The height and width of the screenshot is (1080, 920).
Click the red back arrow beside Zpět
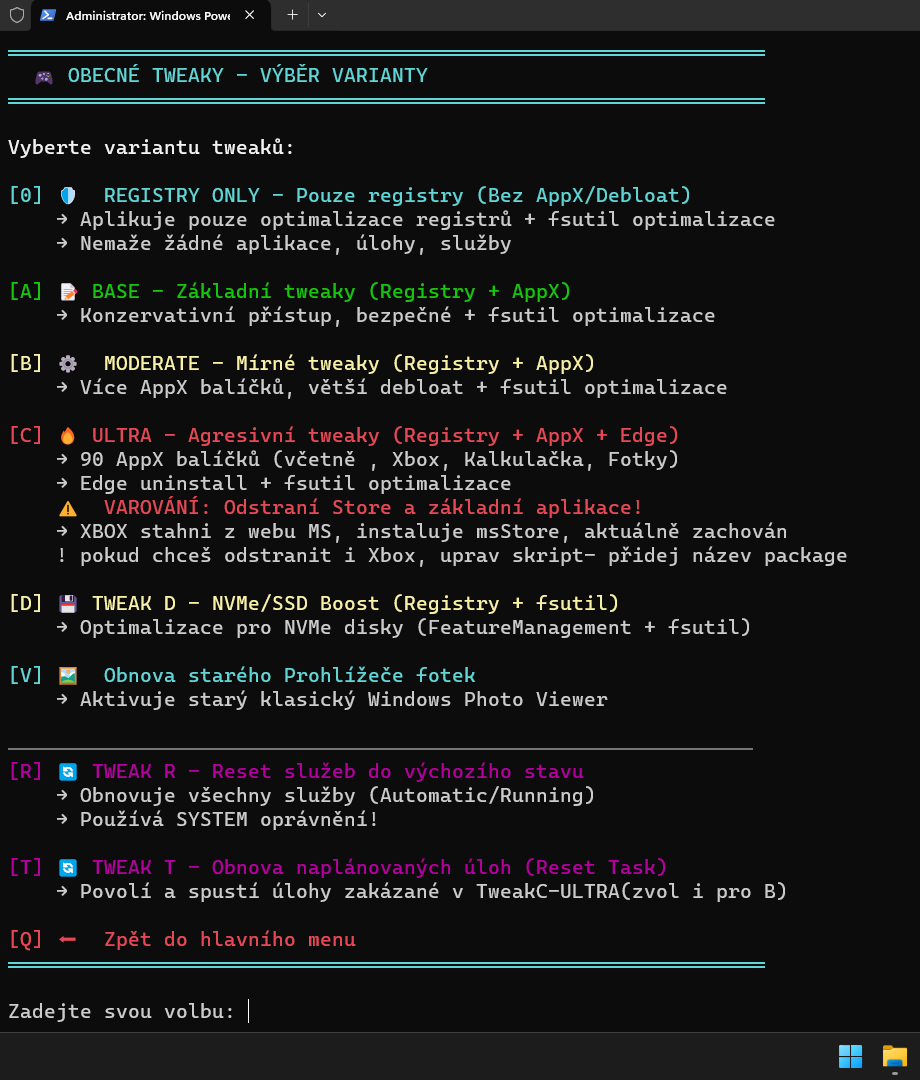(x=68, y=940)
